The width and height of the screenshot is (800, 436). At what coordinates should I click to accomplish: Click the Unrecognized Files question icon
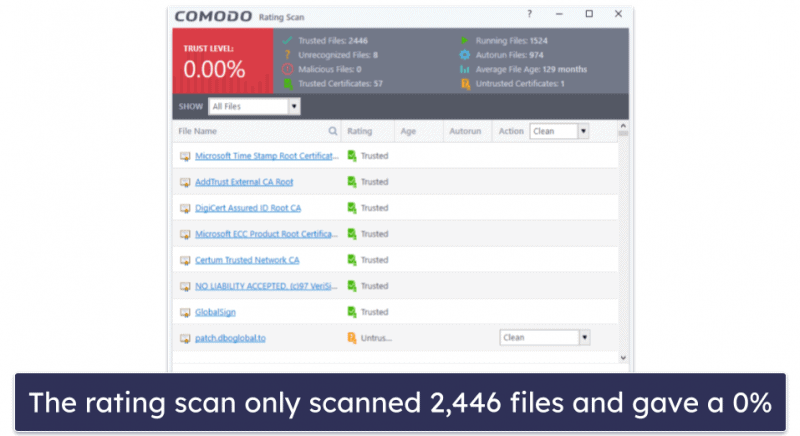pyautogui.click(x=287, y=55)
